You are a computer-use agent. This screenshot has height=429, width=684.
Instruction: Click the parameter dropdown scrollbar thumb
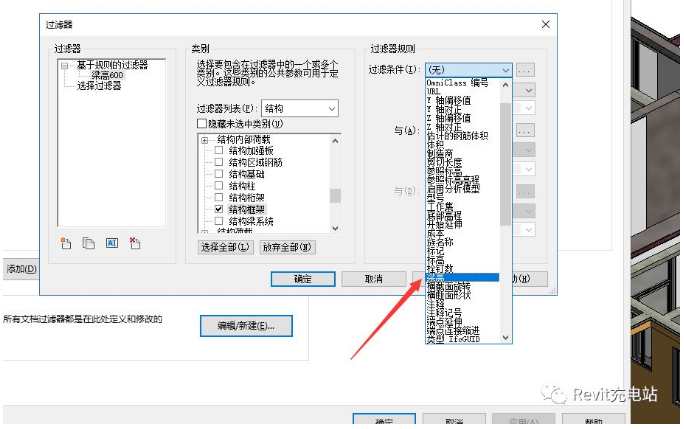pos(506,164)
